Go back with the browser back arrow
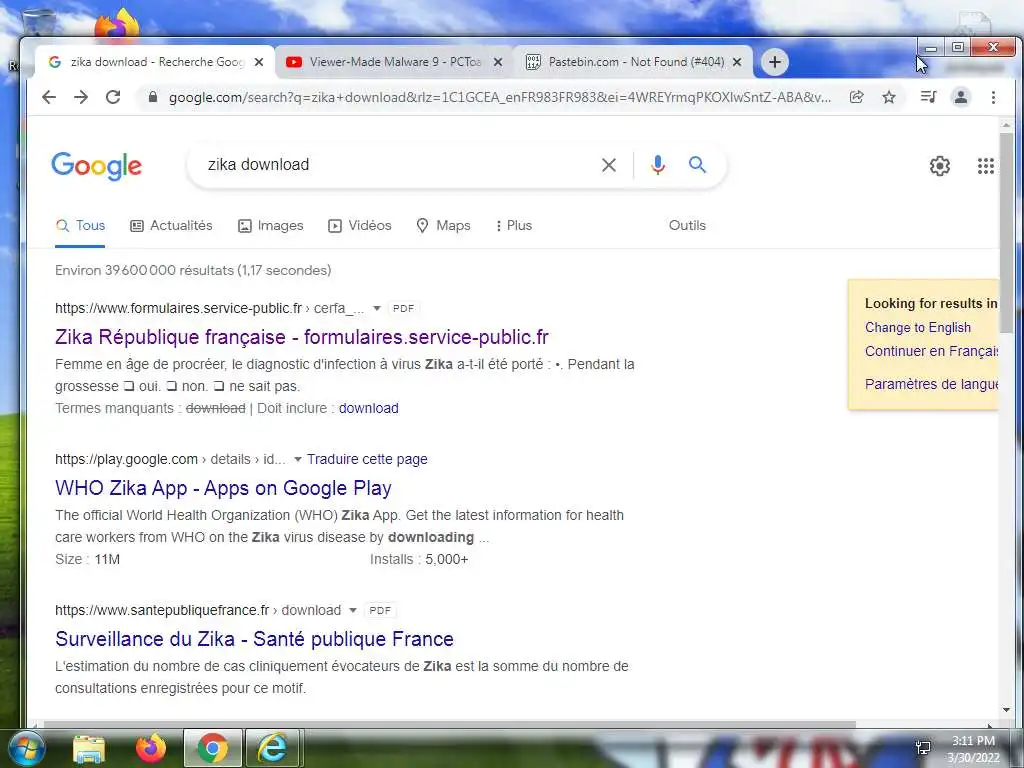Screen dimensions: 1024x768 (49, 97)
